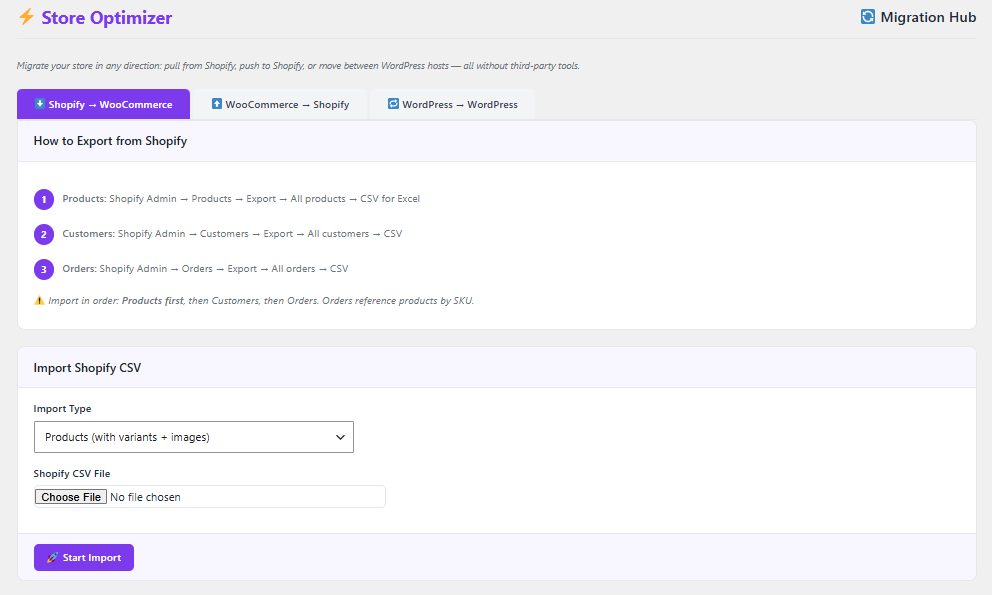Click the 'Shopify CSV File' label

coord(71,473)
